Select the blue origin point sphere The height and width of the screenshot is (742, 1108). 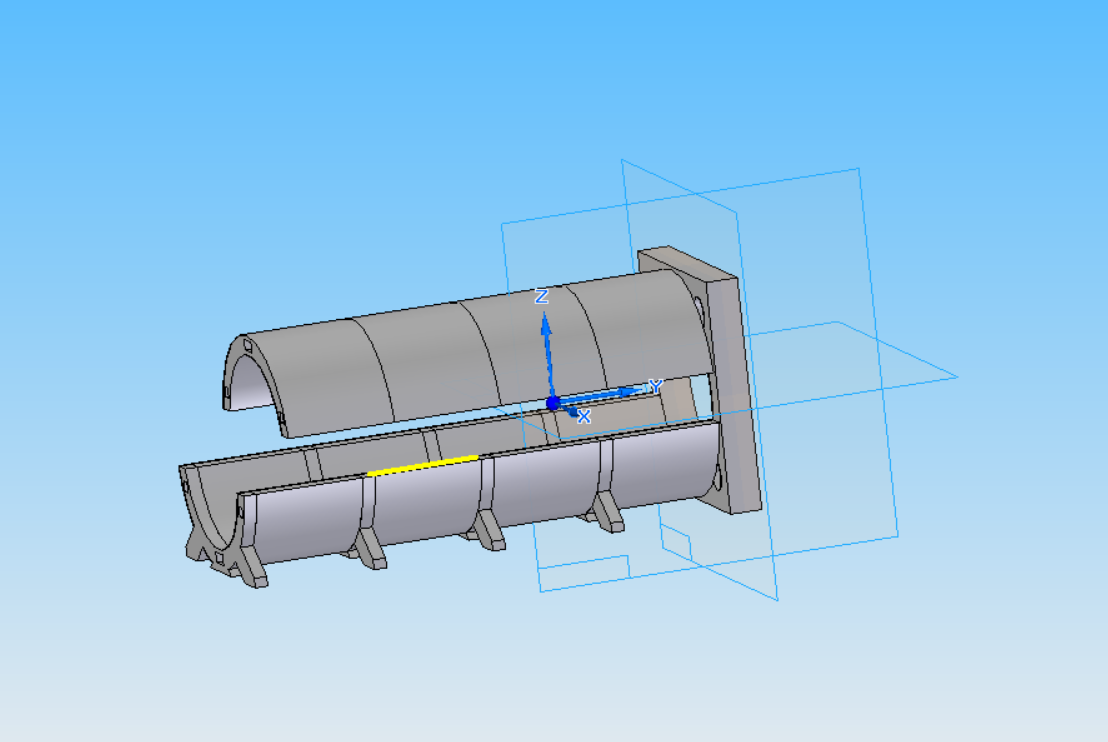[x=553, y=403]
